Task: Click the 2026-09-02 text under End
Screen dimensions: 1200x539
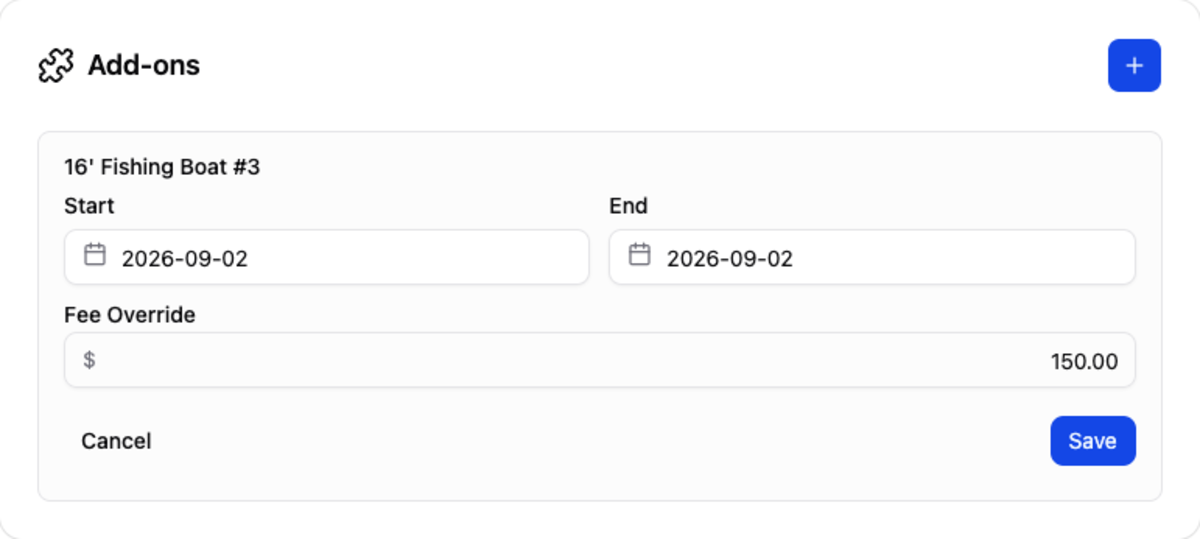Action: tap(730, 259)
